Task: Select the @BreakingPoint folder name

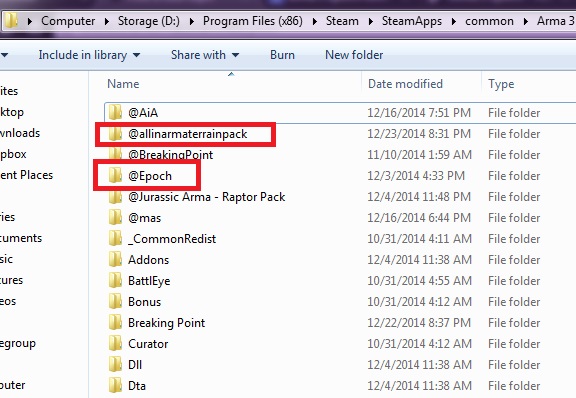Action: (x=170, y=155)
